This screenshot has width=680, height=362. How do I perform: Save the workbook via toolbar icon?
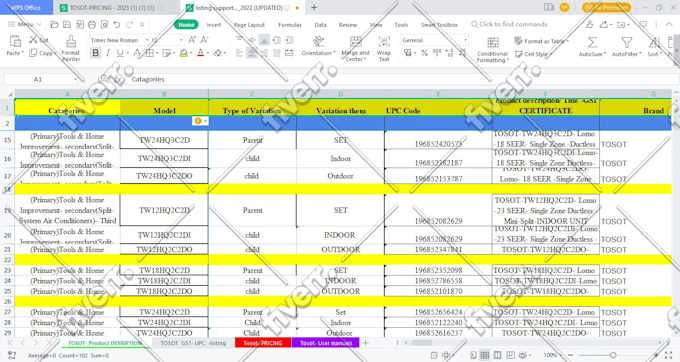pos(67,25)
